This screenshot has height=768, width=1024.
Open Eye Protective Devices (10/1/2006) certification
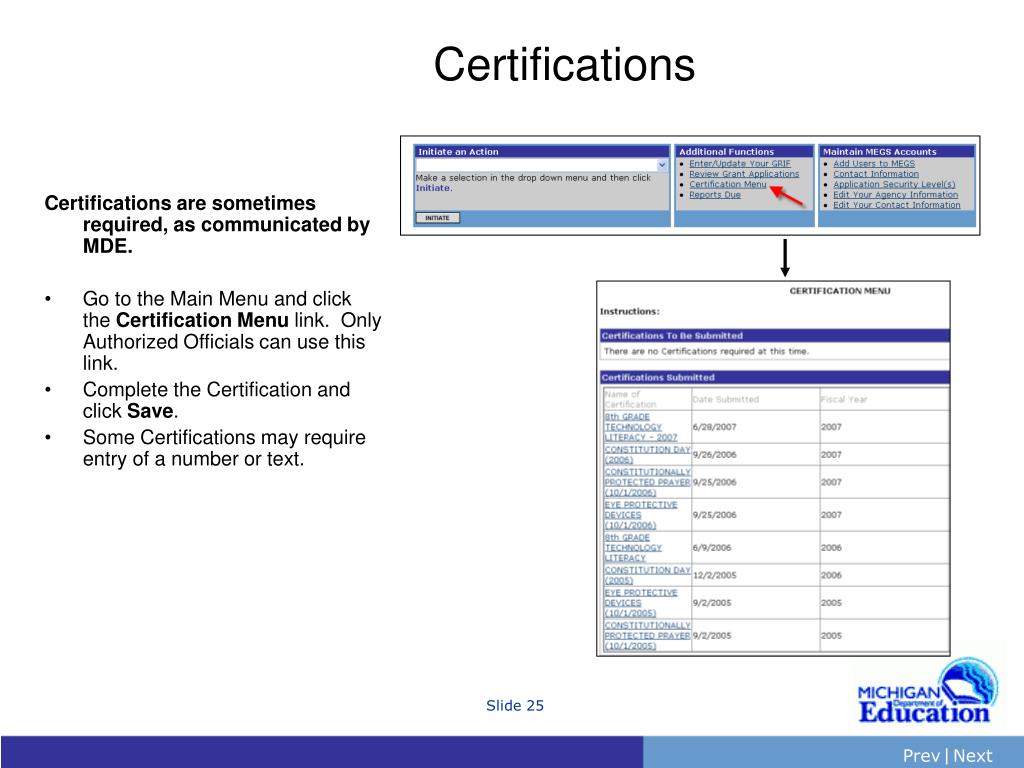click(x=640, y=515)
